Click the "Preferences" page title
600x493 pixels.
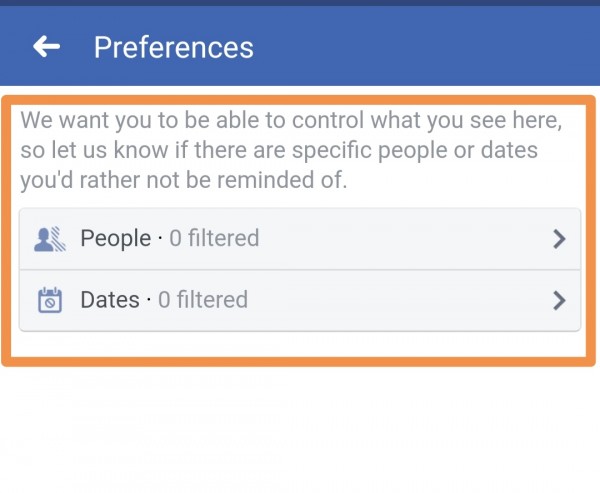pyautogui.click(x=173, y=47)
